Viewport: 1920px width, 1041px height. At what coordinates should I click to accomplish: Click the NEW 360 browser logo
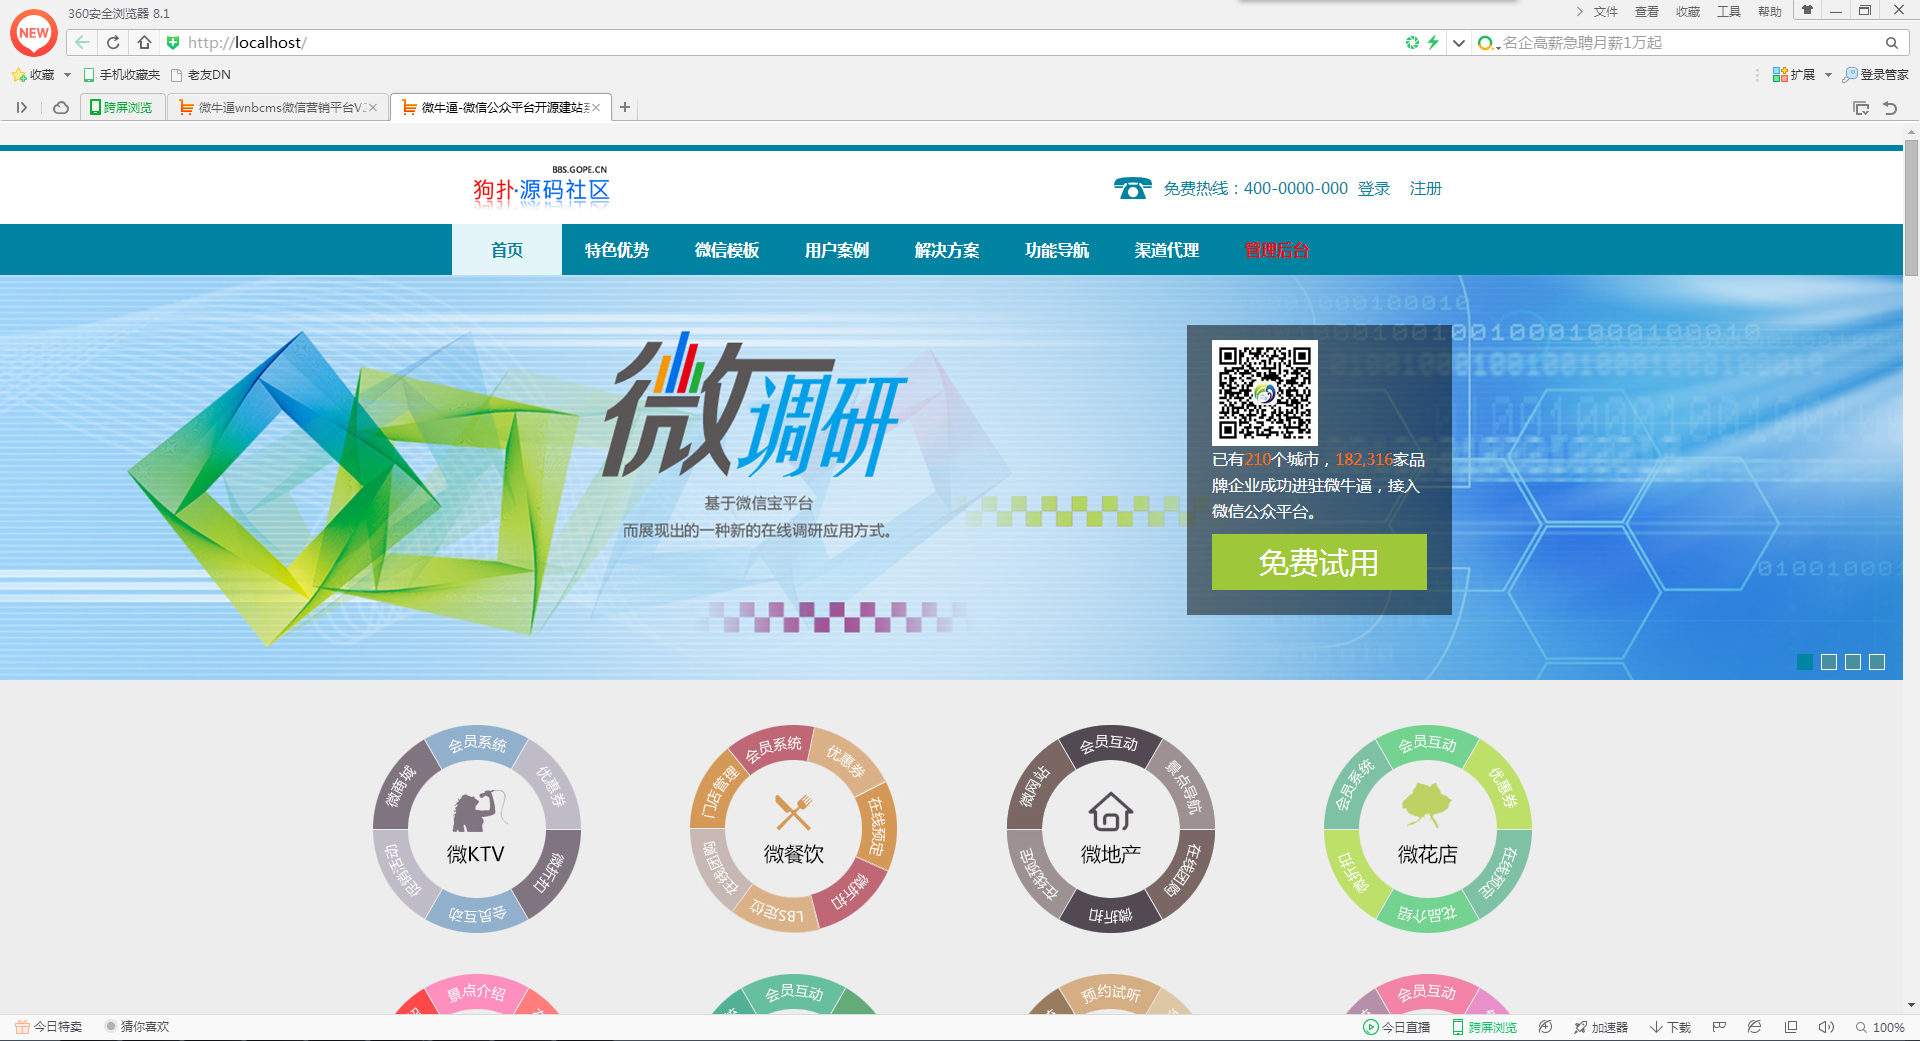coord(33,33)
